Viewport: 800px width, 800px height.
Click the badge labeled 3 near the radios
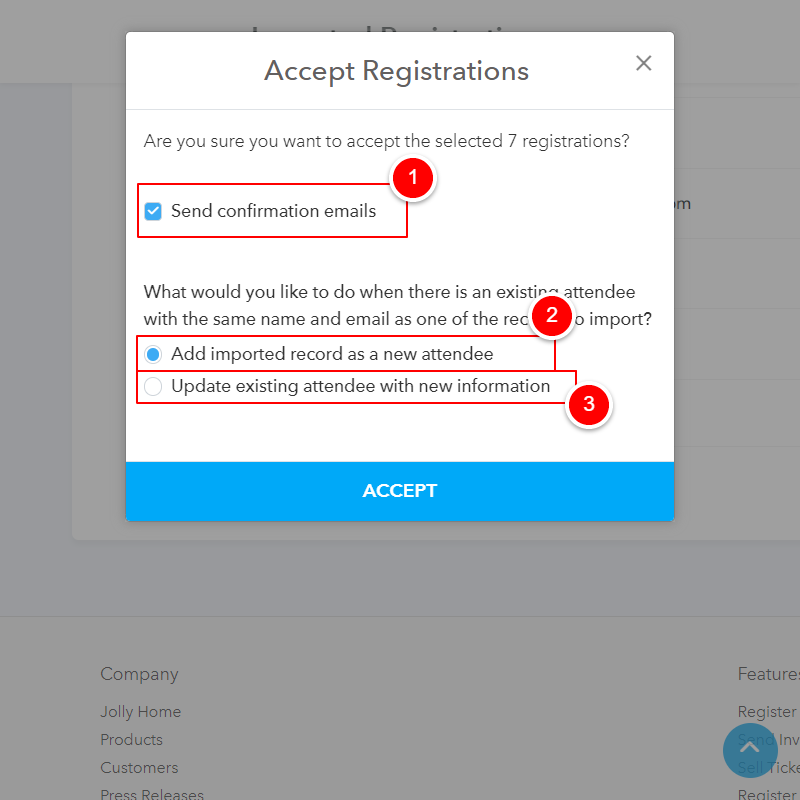click(589, 406)
